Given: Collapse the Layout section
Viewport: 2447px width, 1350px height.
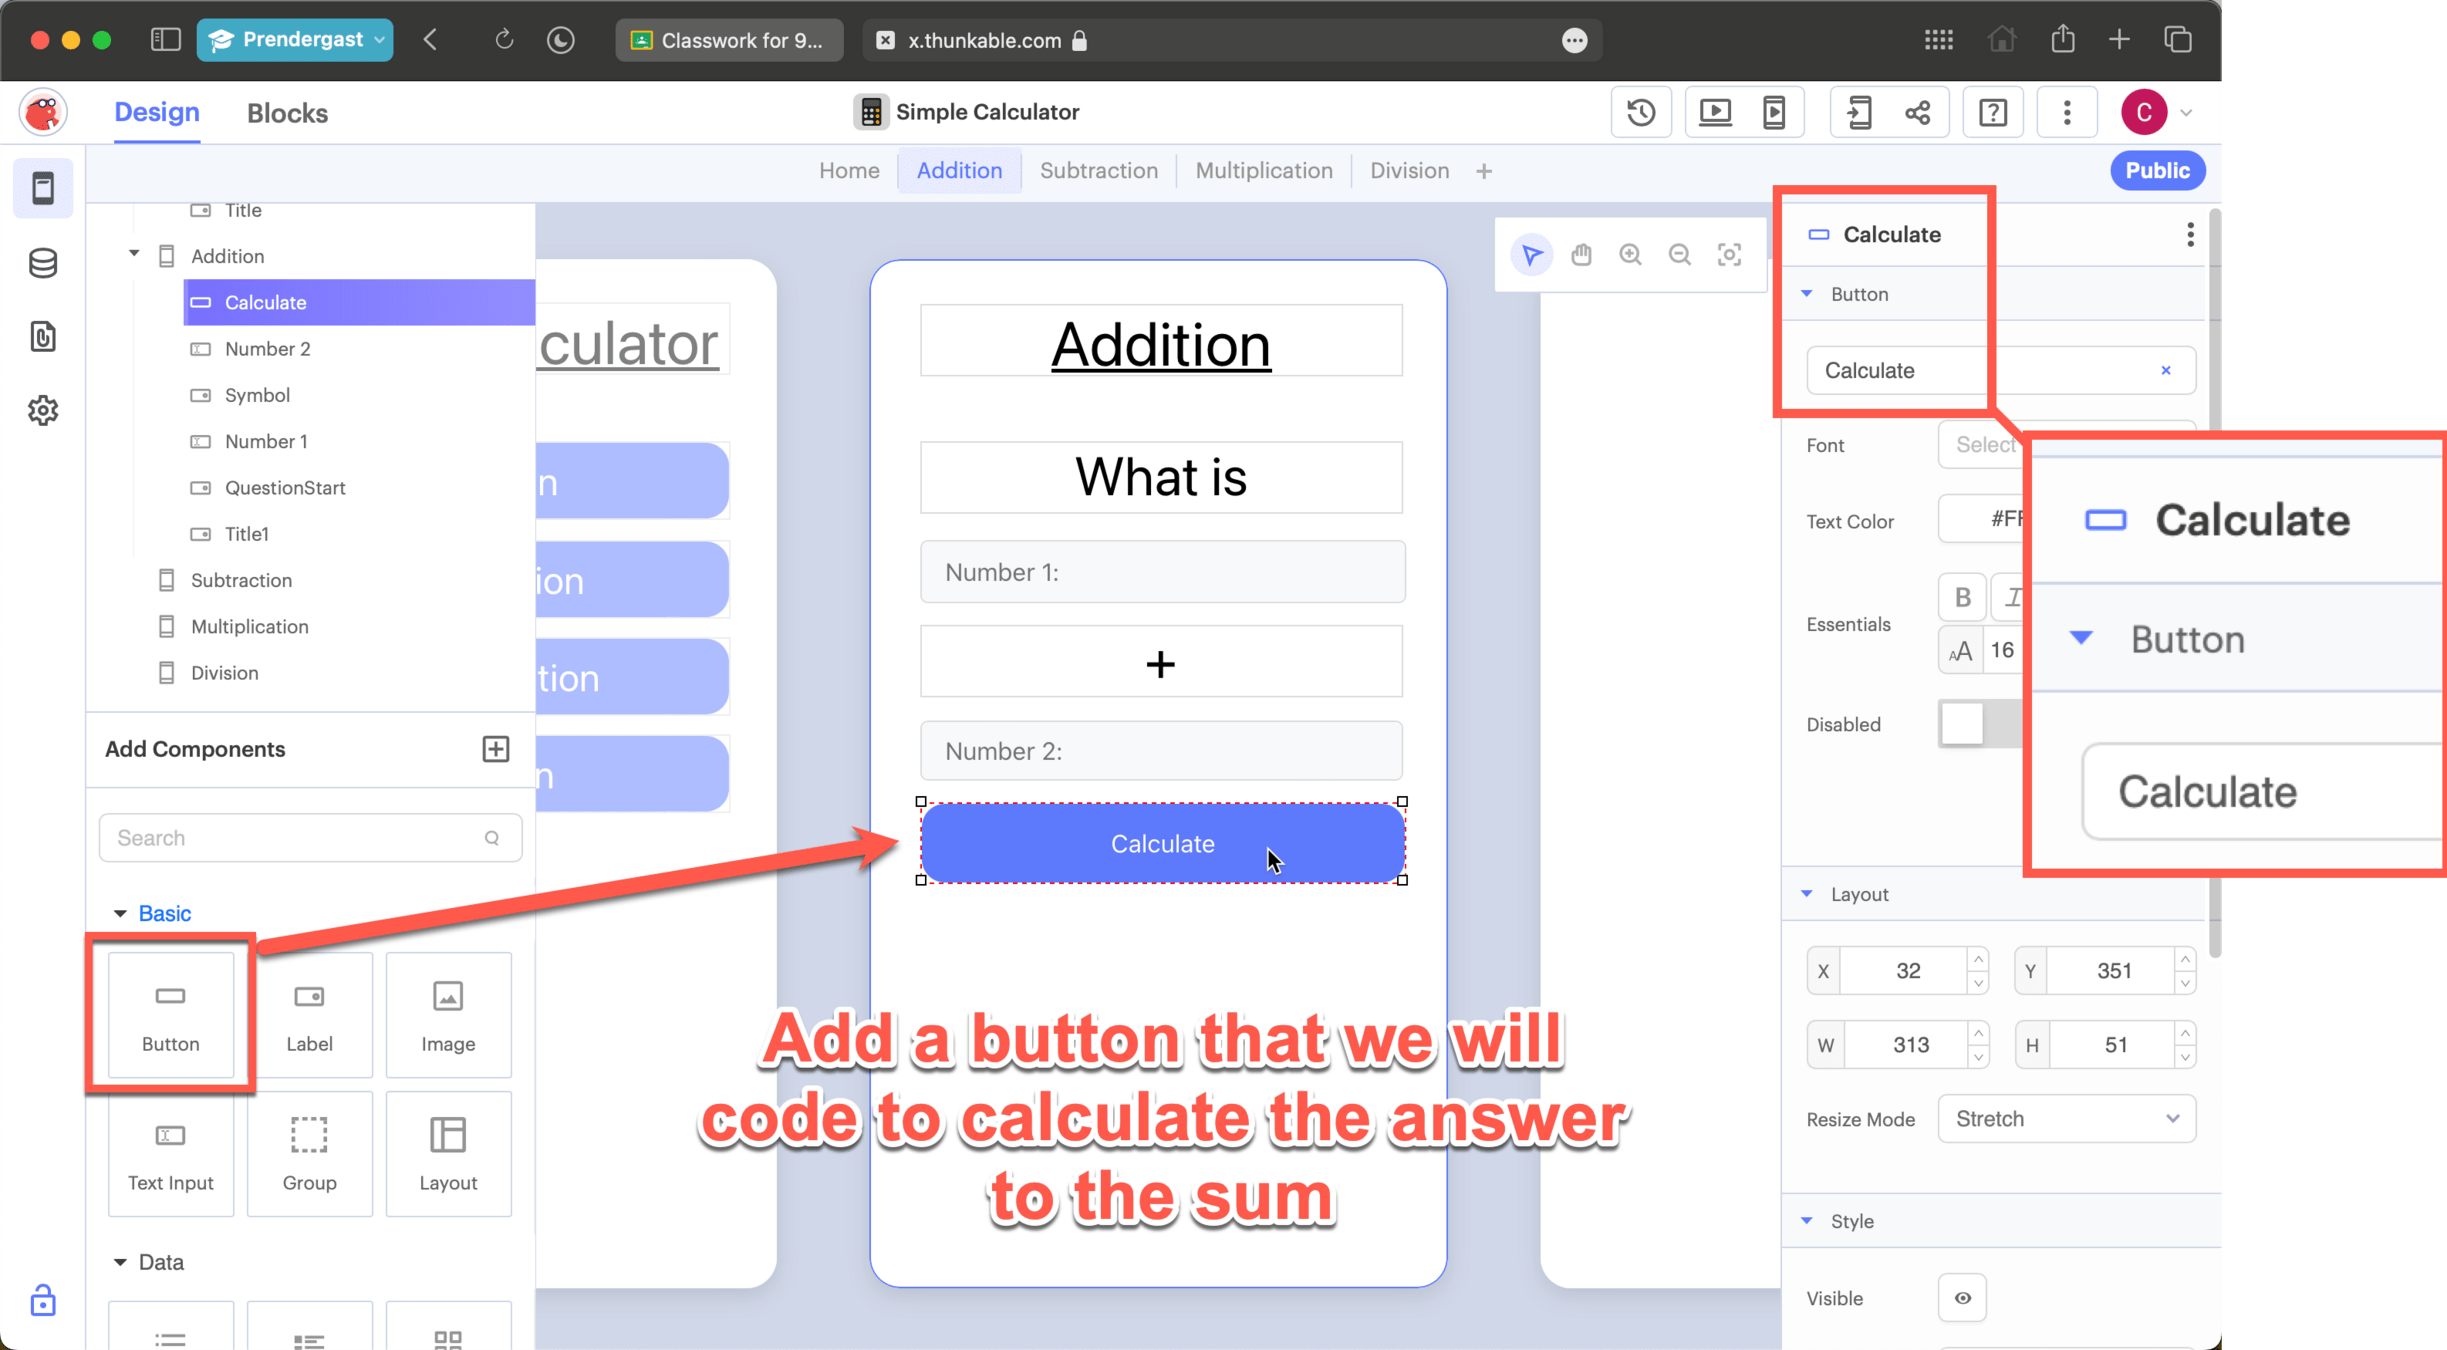Looking at the screenshot, I should (1807, 894).
